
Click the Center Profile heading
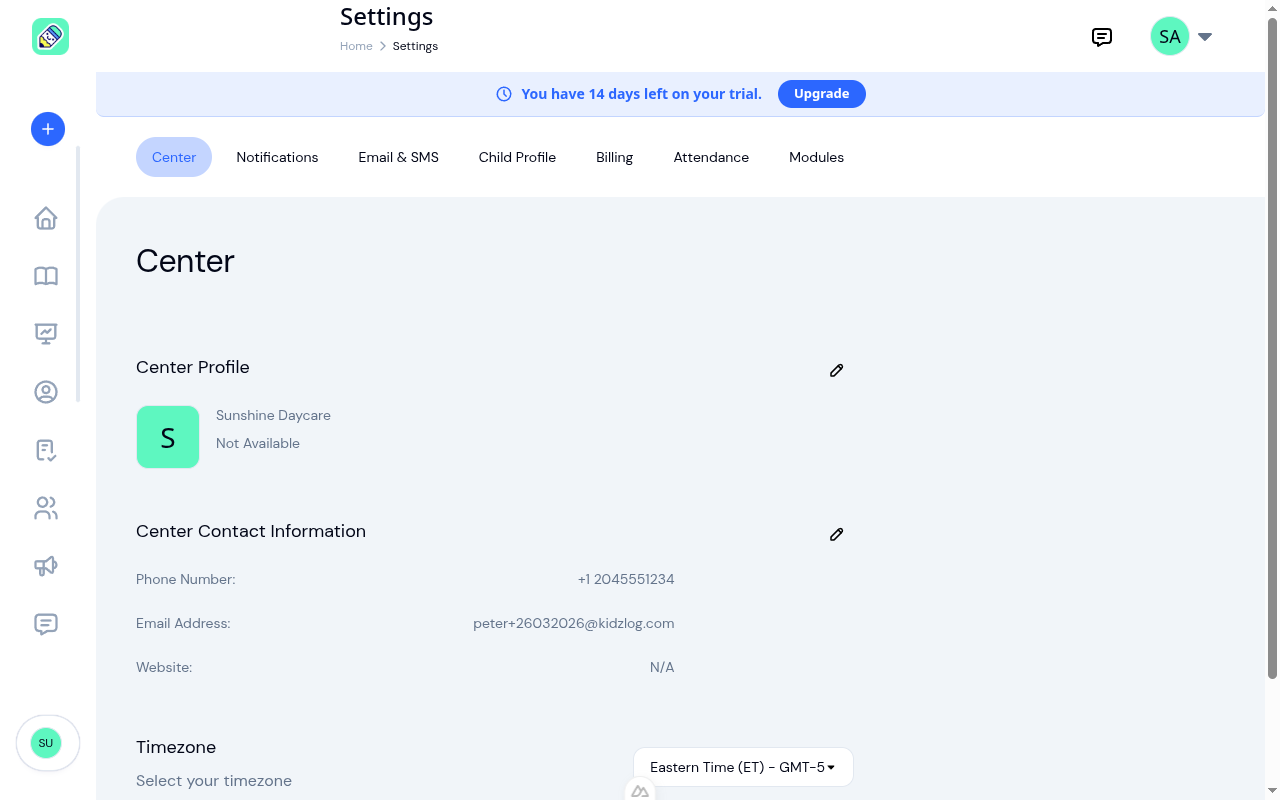[193, 367]
